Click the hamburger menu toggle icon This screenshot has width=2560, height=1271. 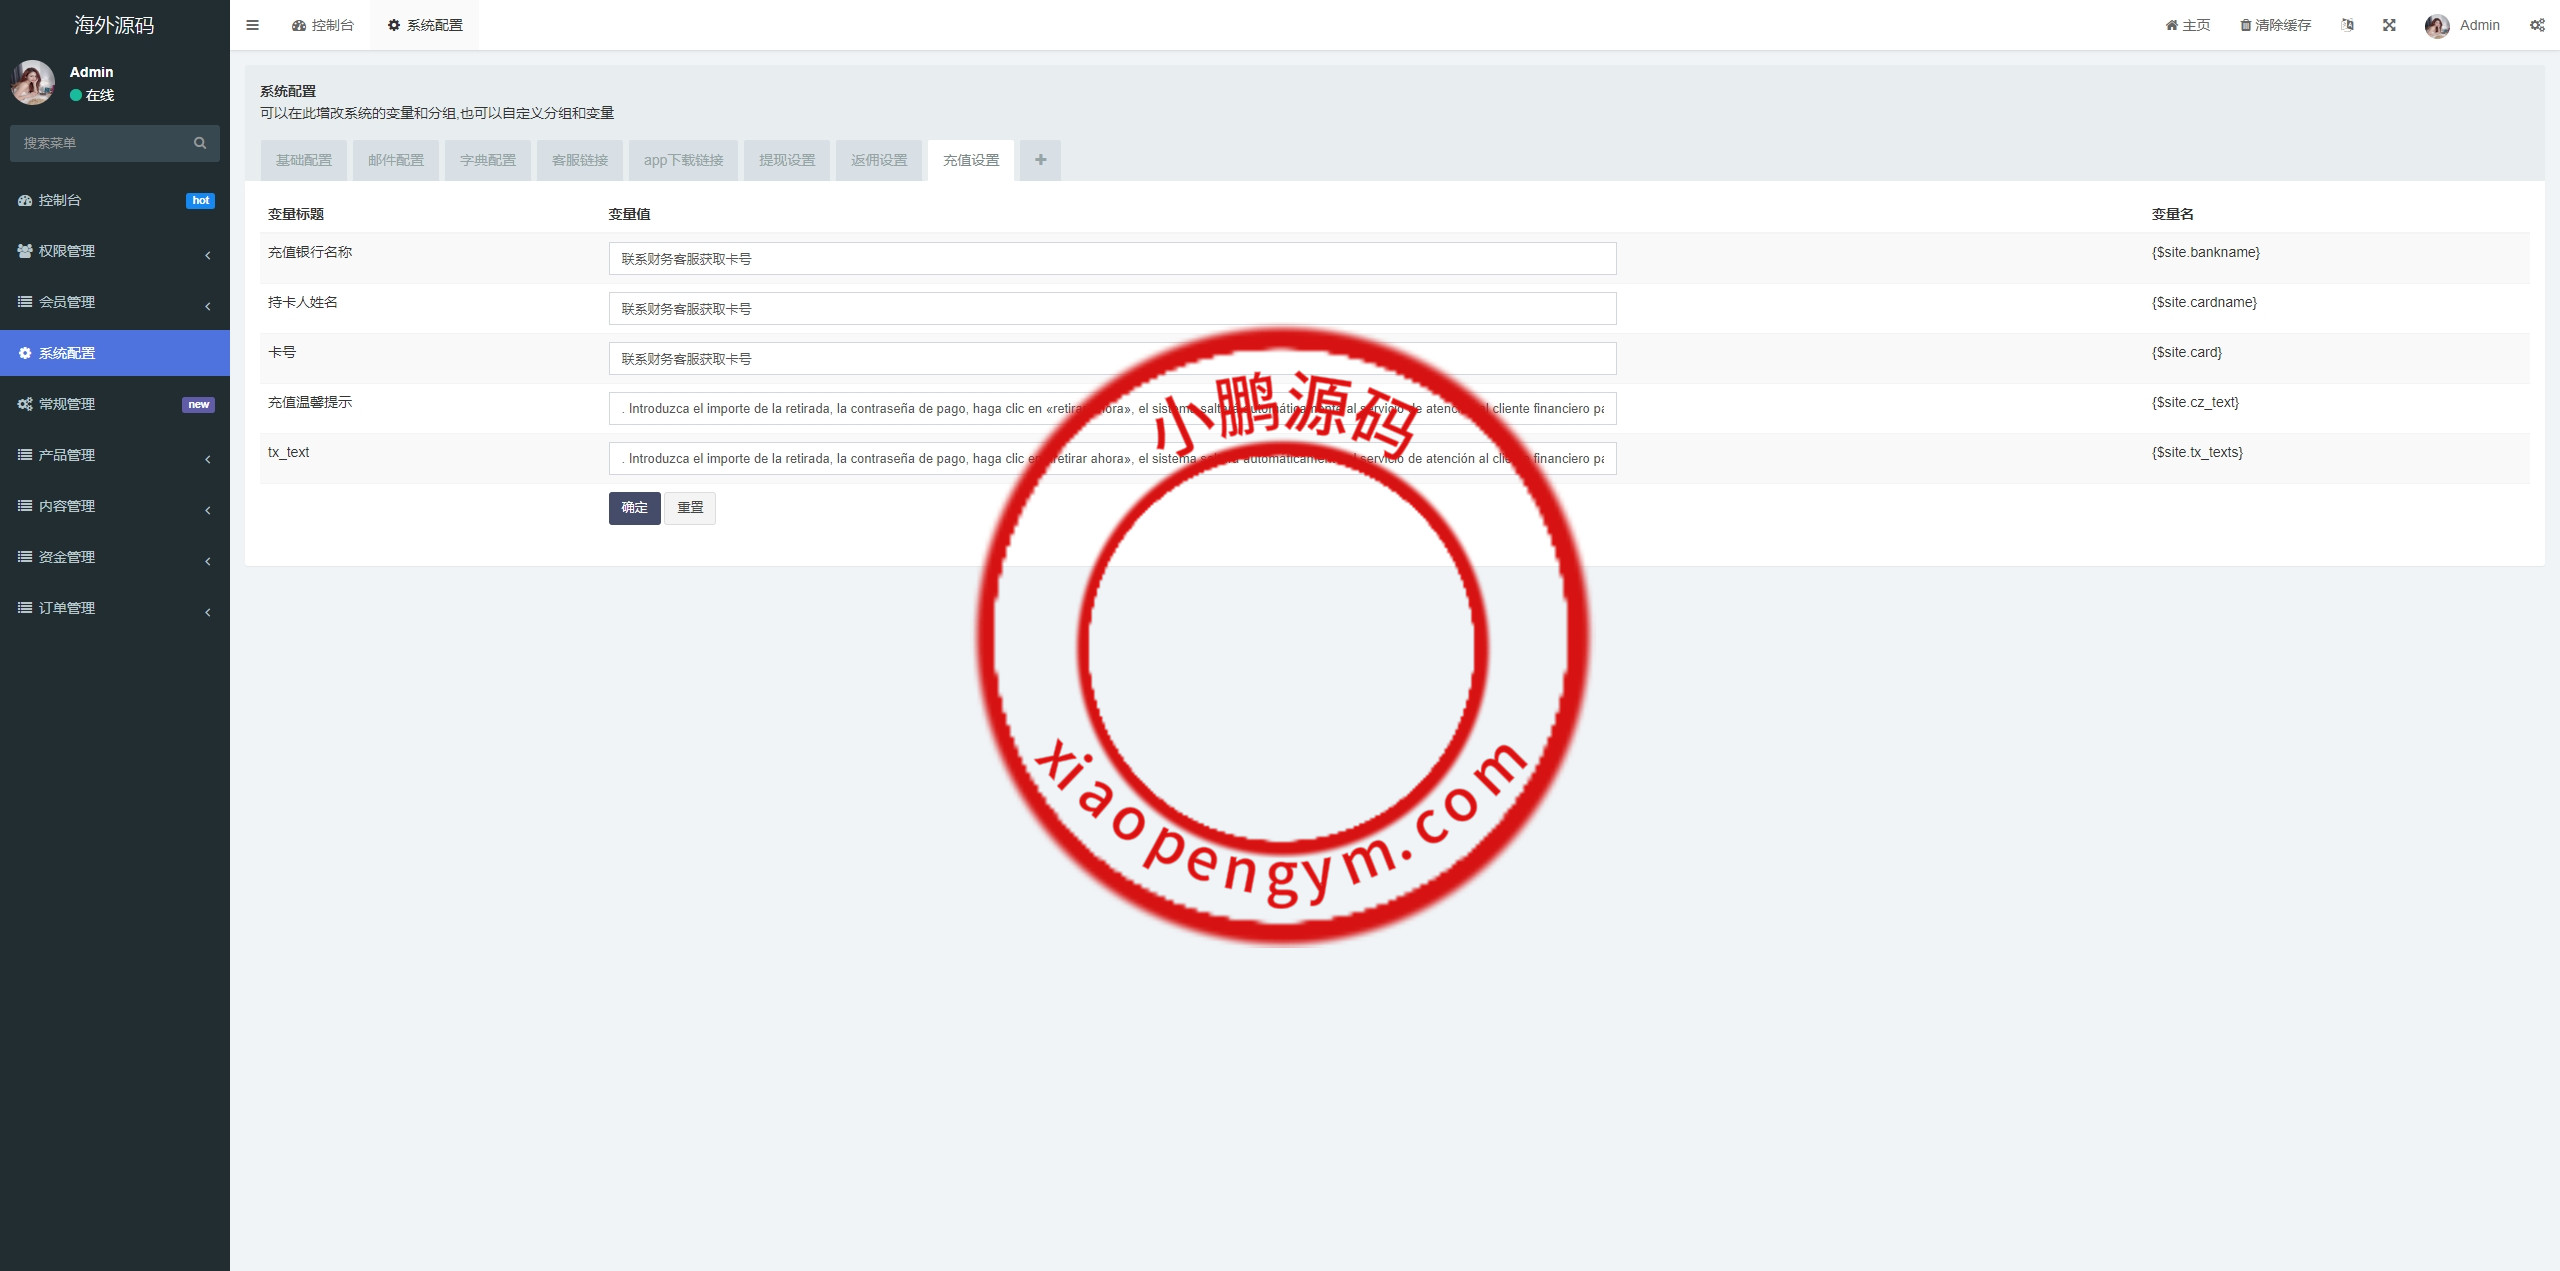pos(252,25)
